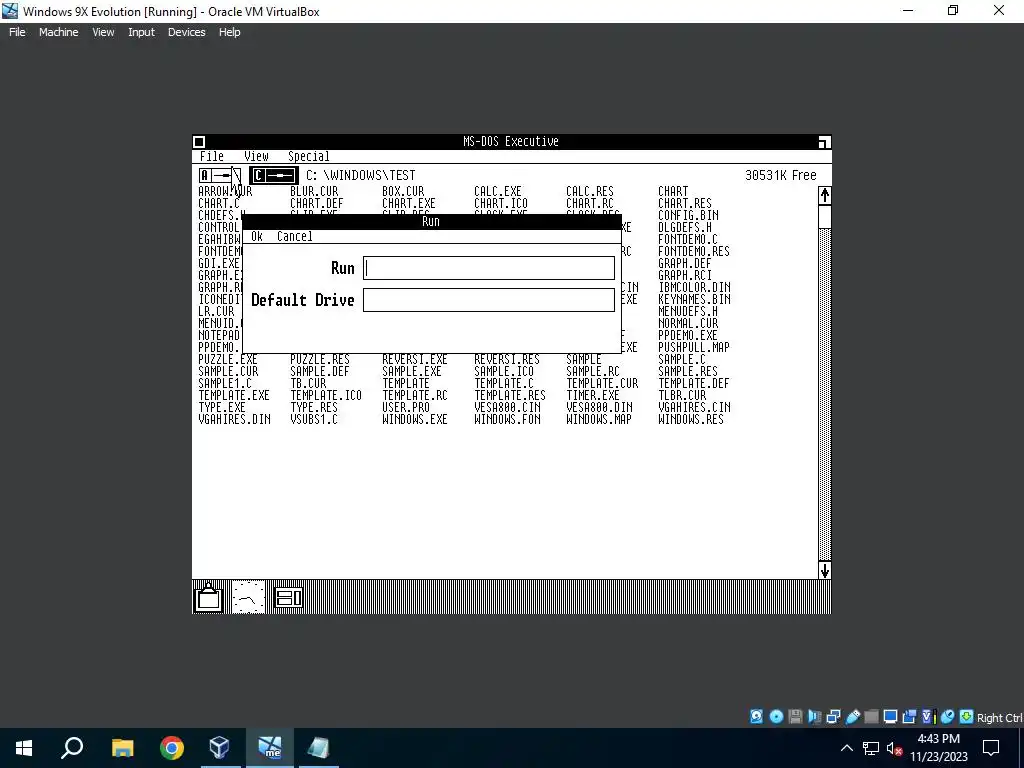Select file CALC.EXE
Screen dimensions: 1024x768
(x=498, y=191)
